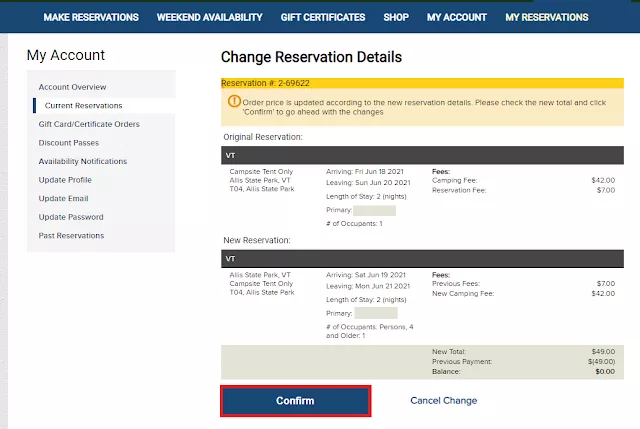Open Weekend Availability page

pos(209,17)
